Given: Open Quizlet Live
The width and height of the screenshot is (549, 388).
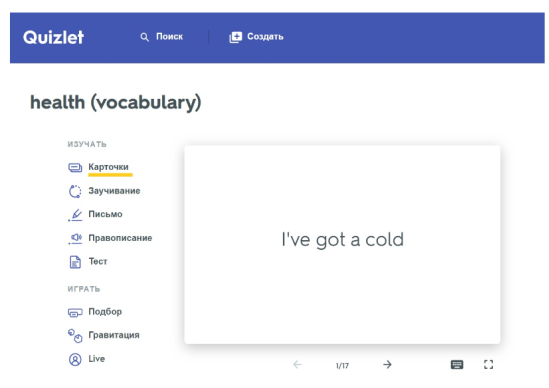Looking at the screenshot, I should point(97,359).
